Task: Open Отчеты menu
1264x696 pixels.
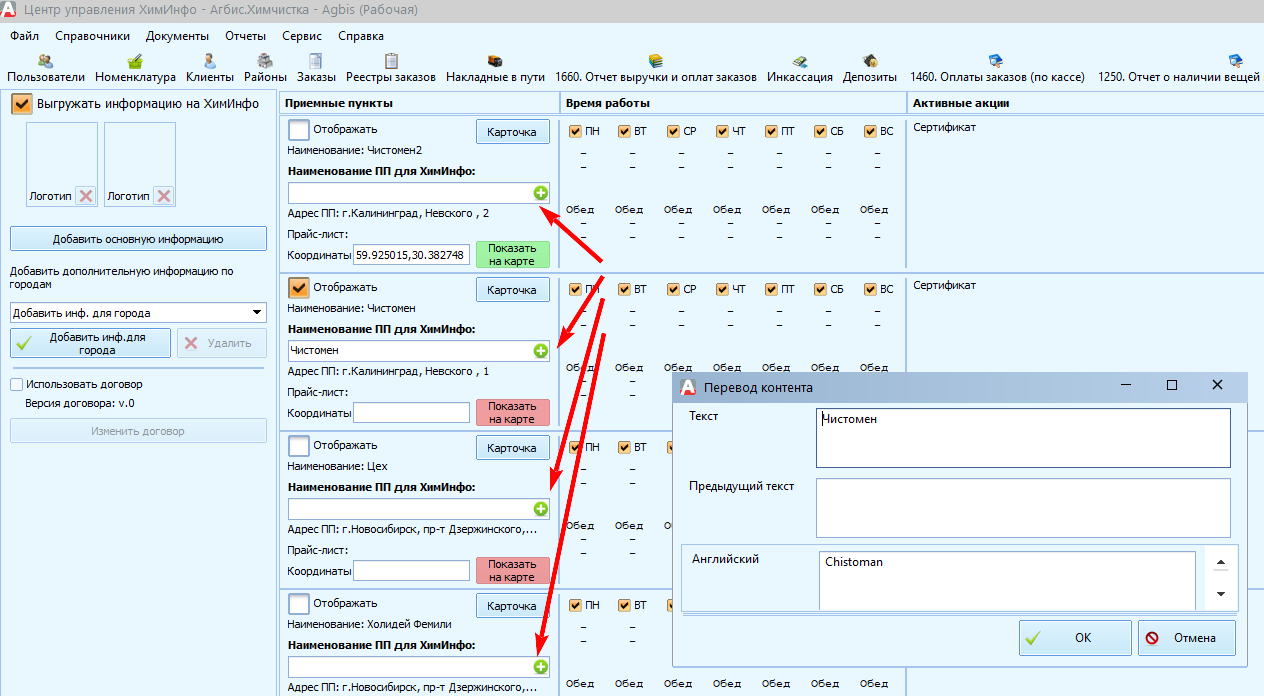Action: [245, 36]
